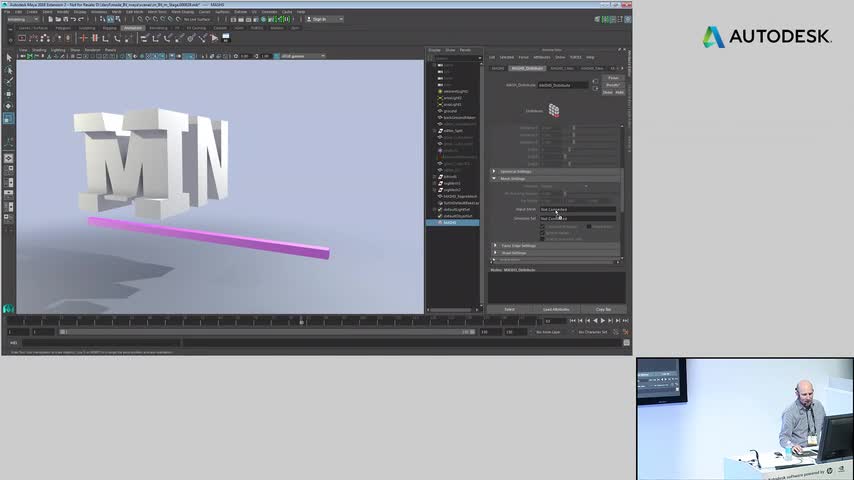The image size is (854, 480).
Task: Click the single-pane layout icon in toolbox
Action: click(9, 159)
